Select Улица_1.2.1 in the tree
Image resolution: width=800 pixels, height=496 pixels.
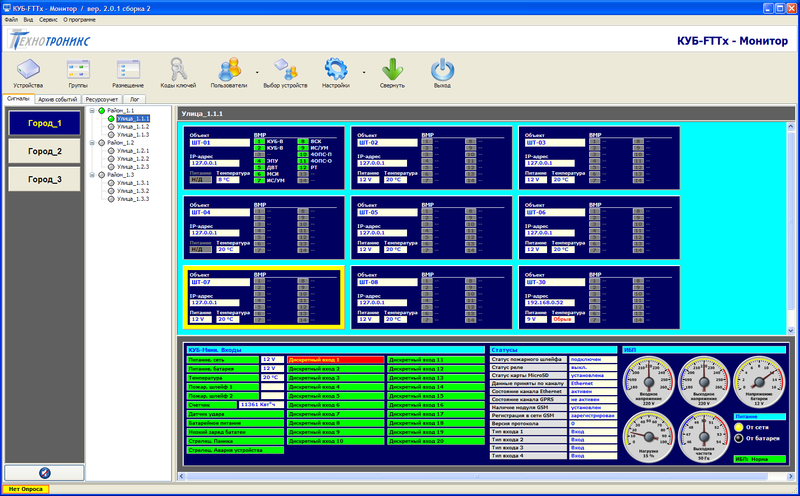(133, 151)
